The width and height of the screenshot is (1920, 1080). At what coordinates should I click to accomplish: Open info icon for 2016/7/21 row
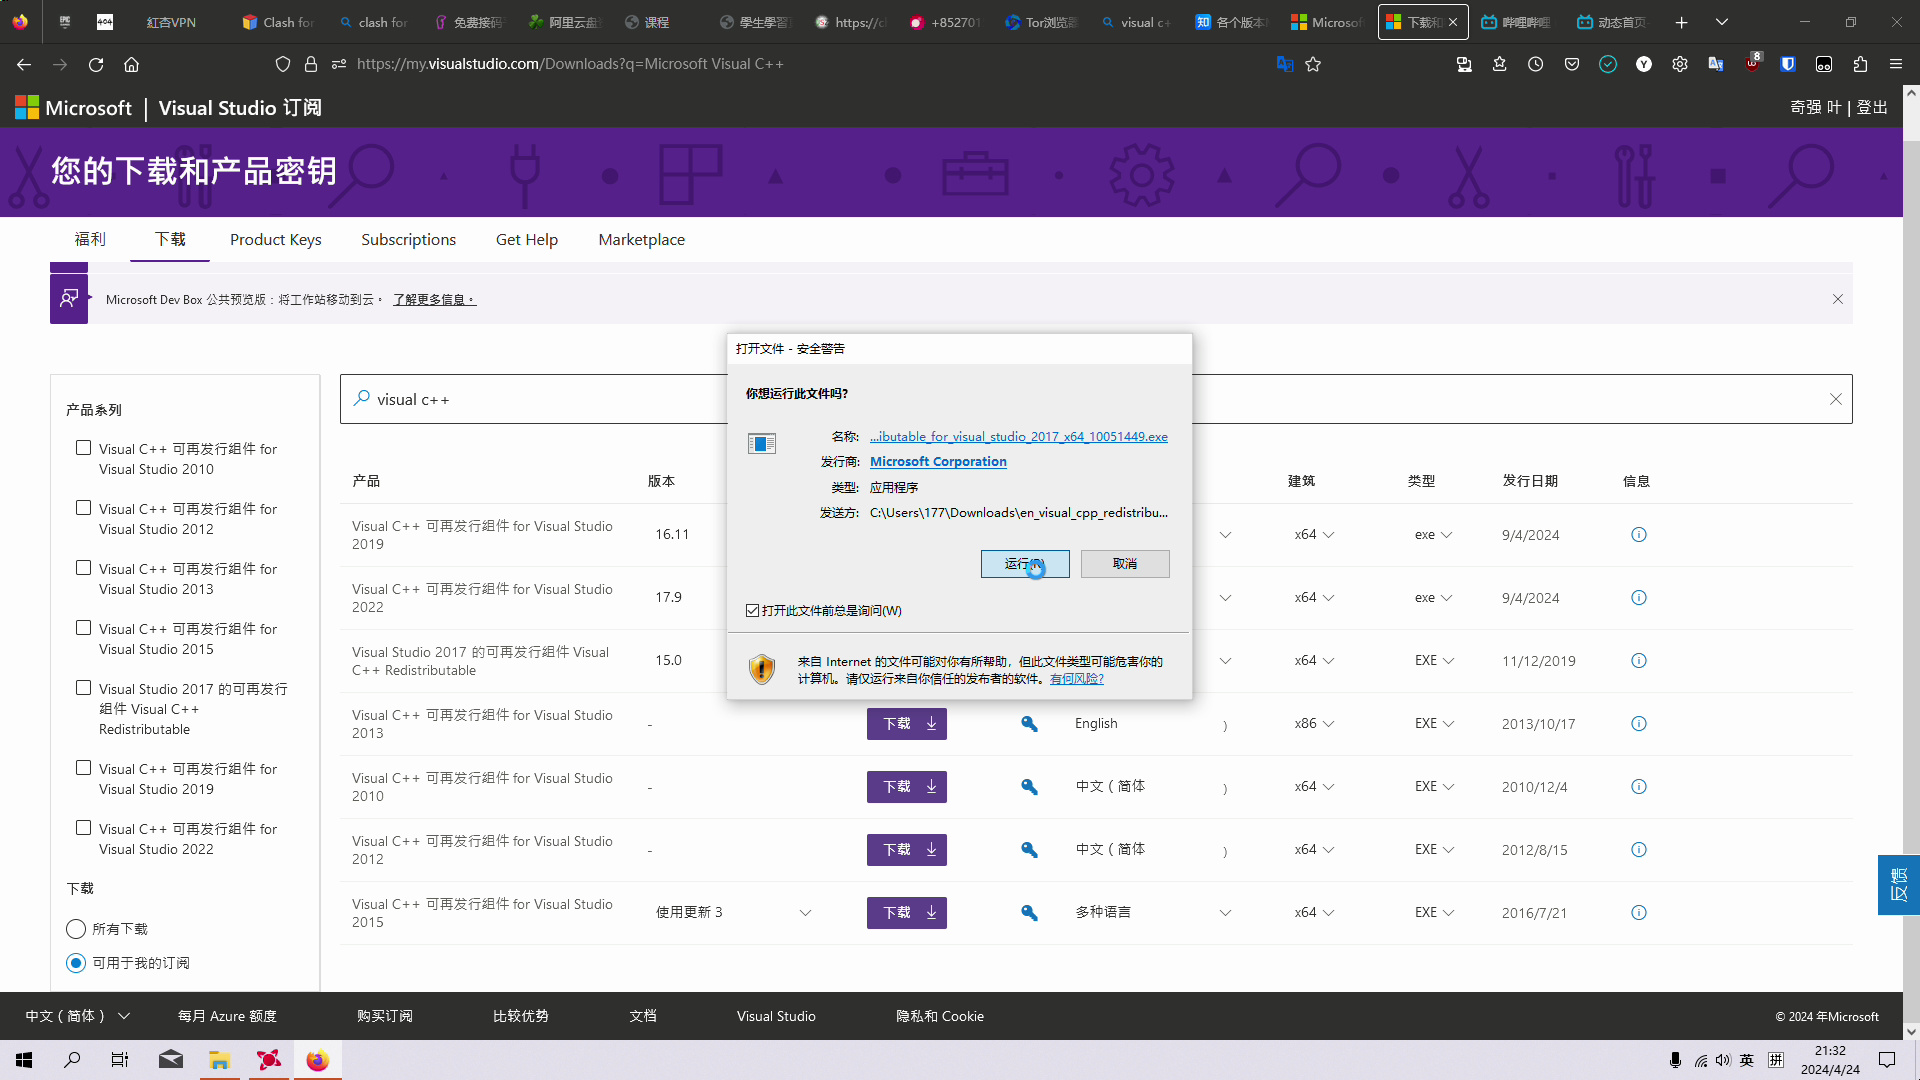[1638, 913]
